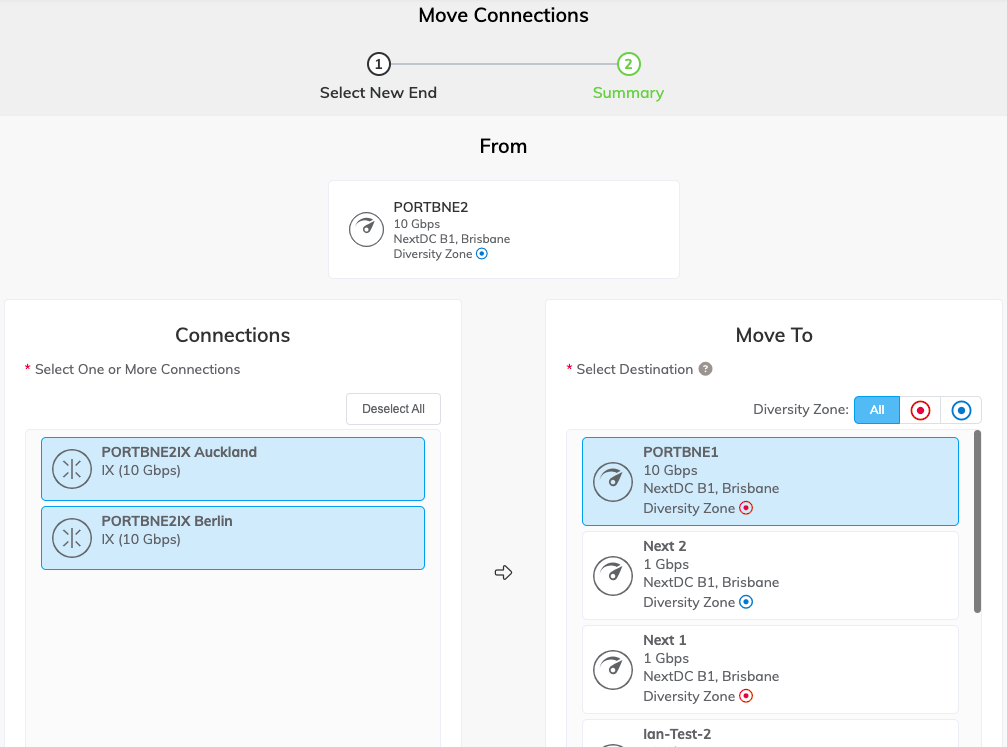Screen dimensions: 1007x747
Task: Enable the blue Diversity Zone filter
Action: pyautogui.click(x=961, y=409)
